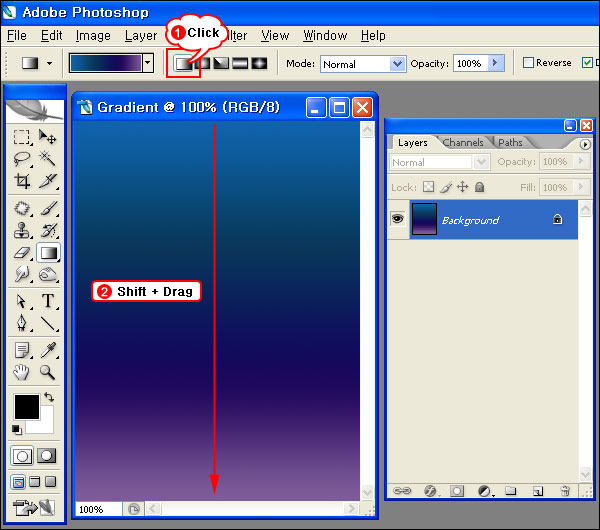Open the tool preset picker arrow
The width and height of the screenshot is (600, 530).
49,63
